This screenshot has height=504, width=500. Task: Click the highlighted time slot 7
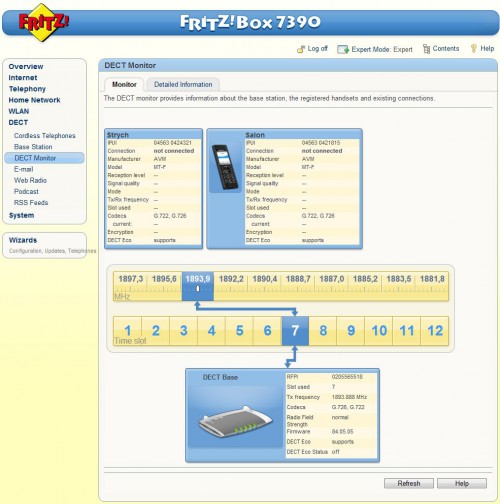tap(295, 331)
